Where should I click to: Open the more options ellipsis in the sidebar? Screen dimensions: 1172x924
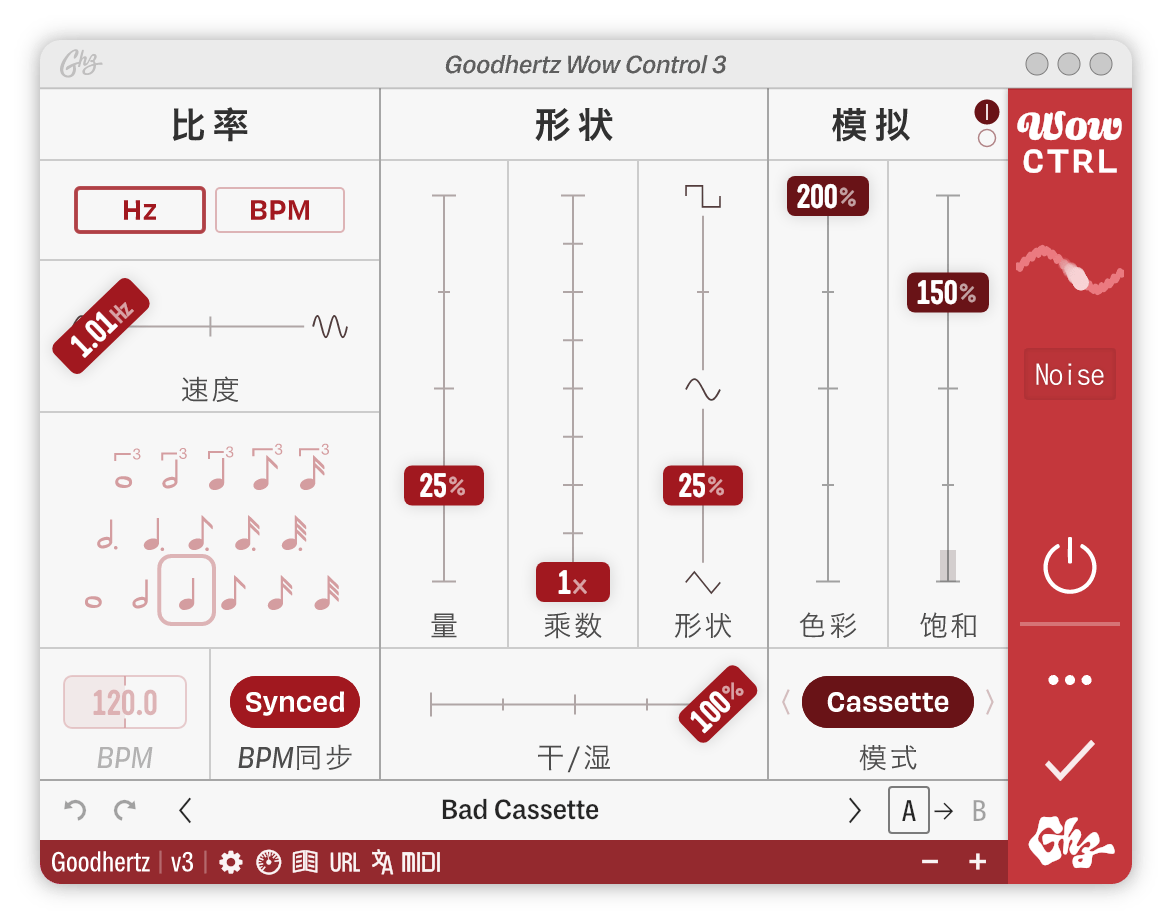point(1069,679)
